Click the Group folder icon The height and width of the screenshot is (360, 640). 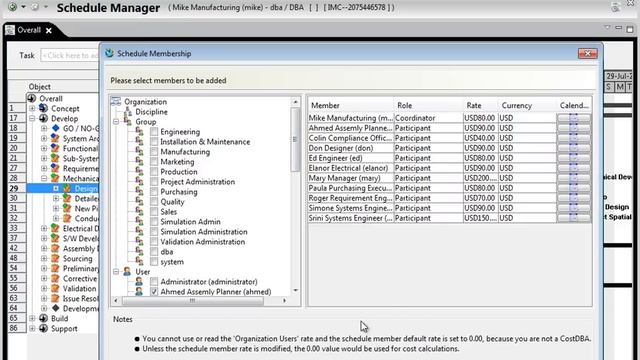pos(128,122)
